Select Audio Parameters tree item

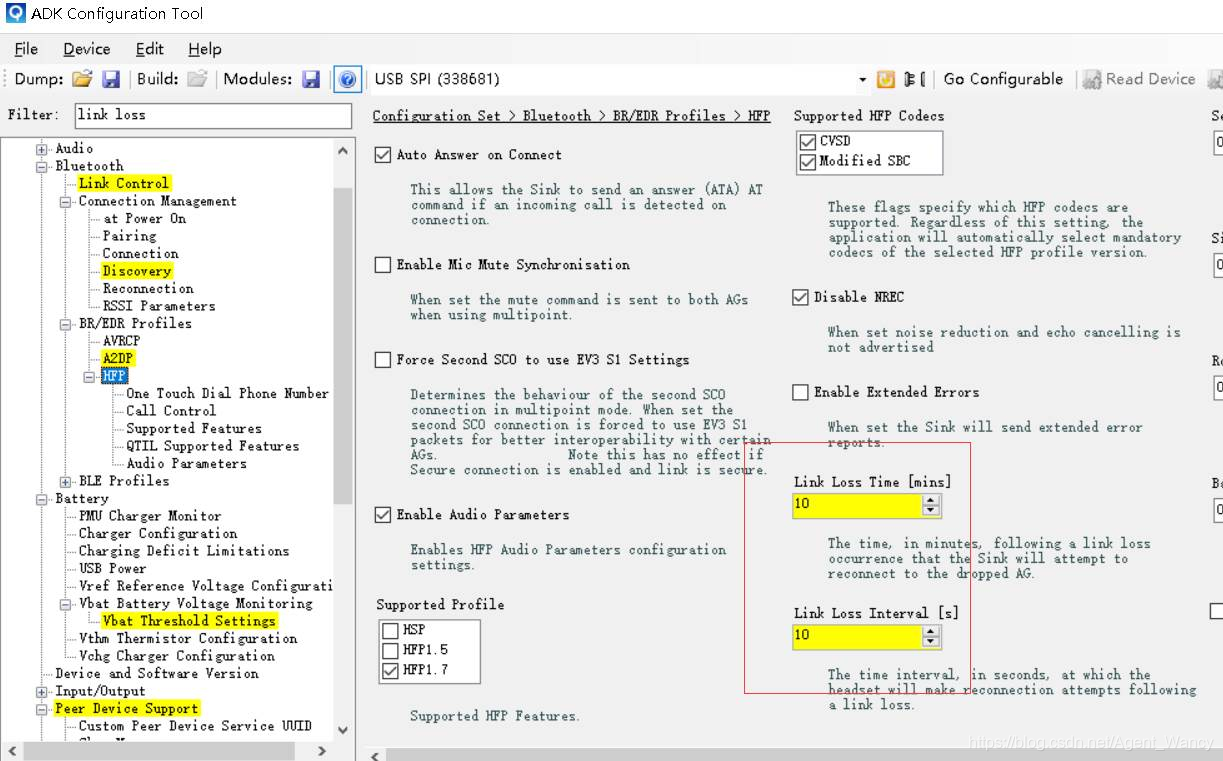pos(186,464)
